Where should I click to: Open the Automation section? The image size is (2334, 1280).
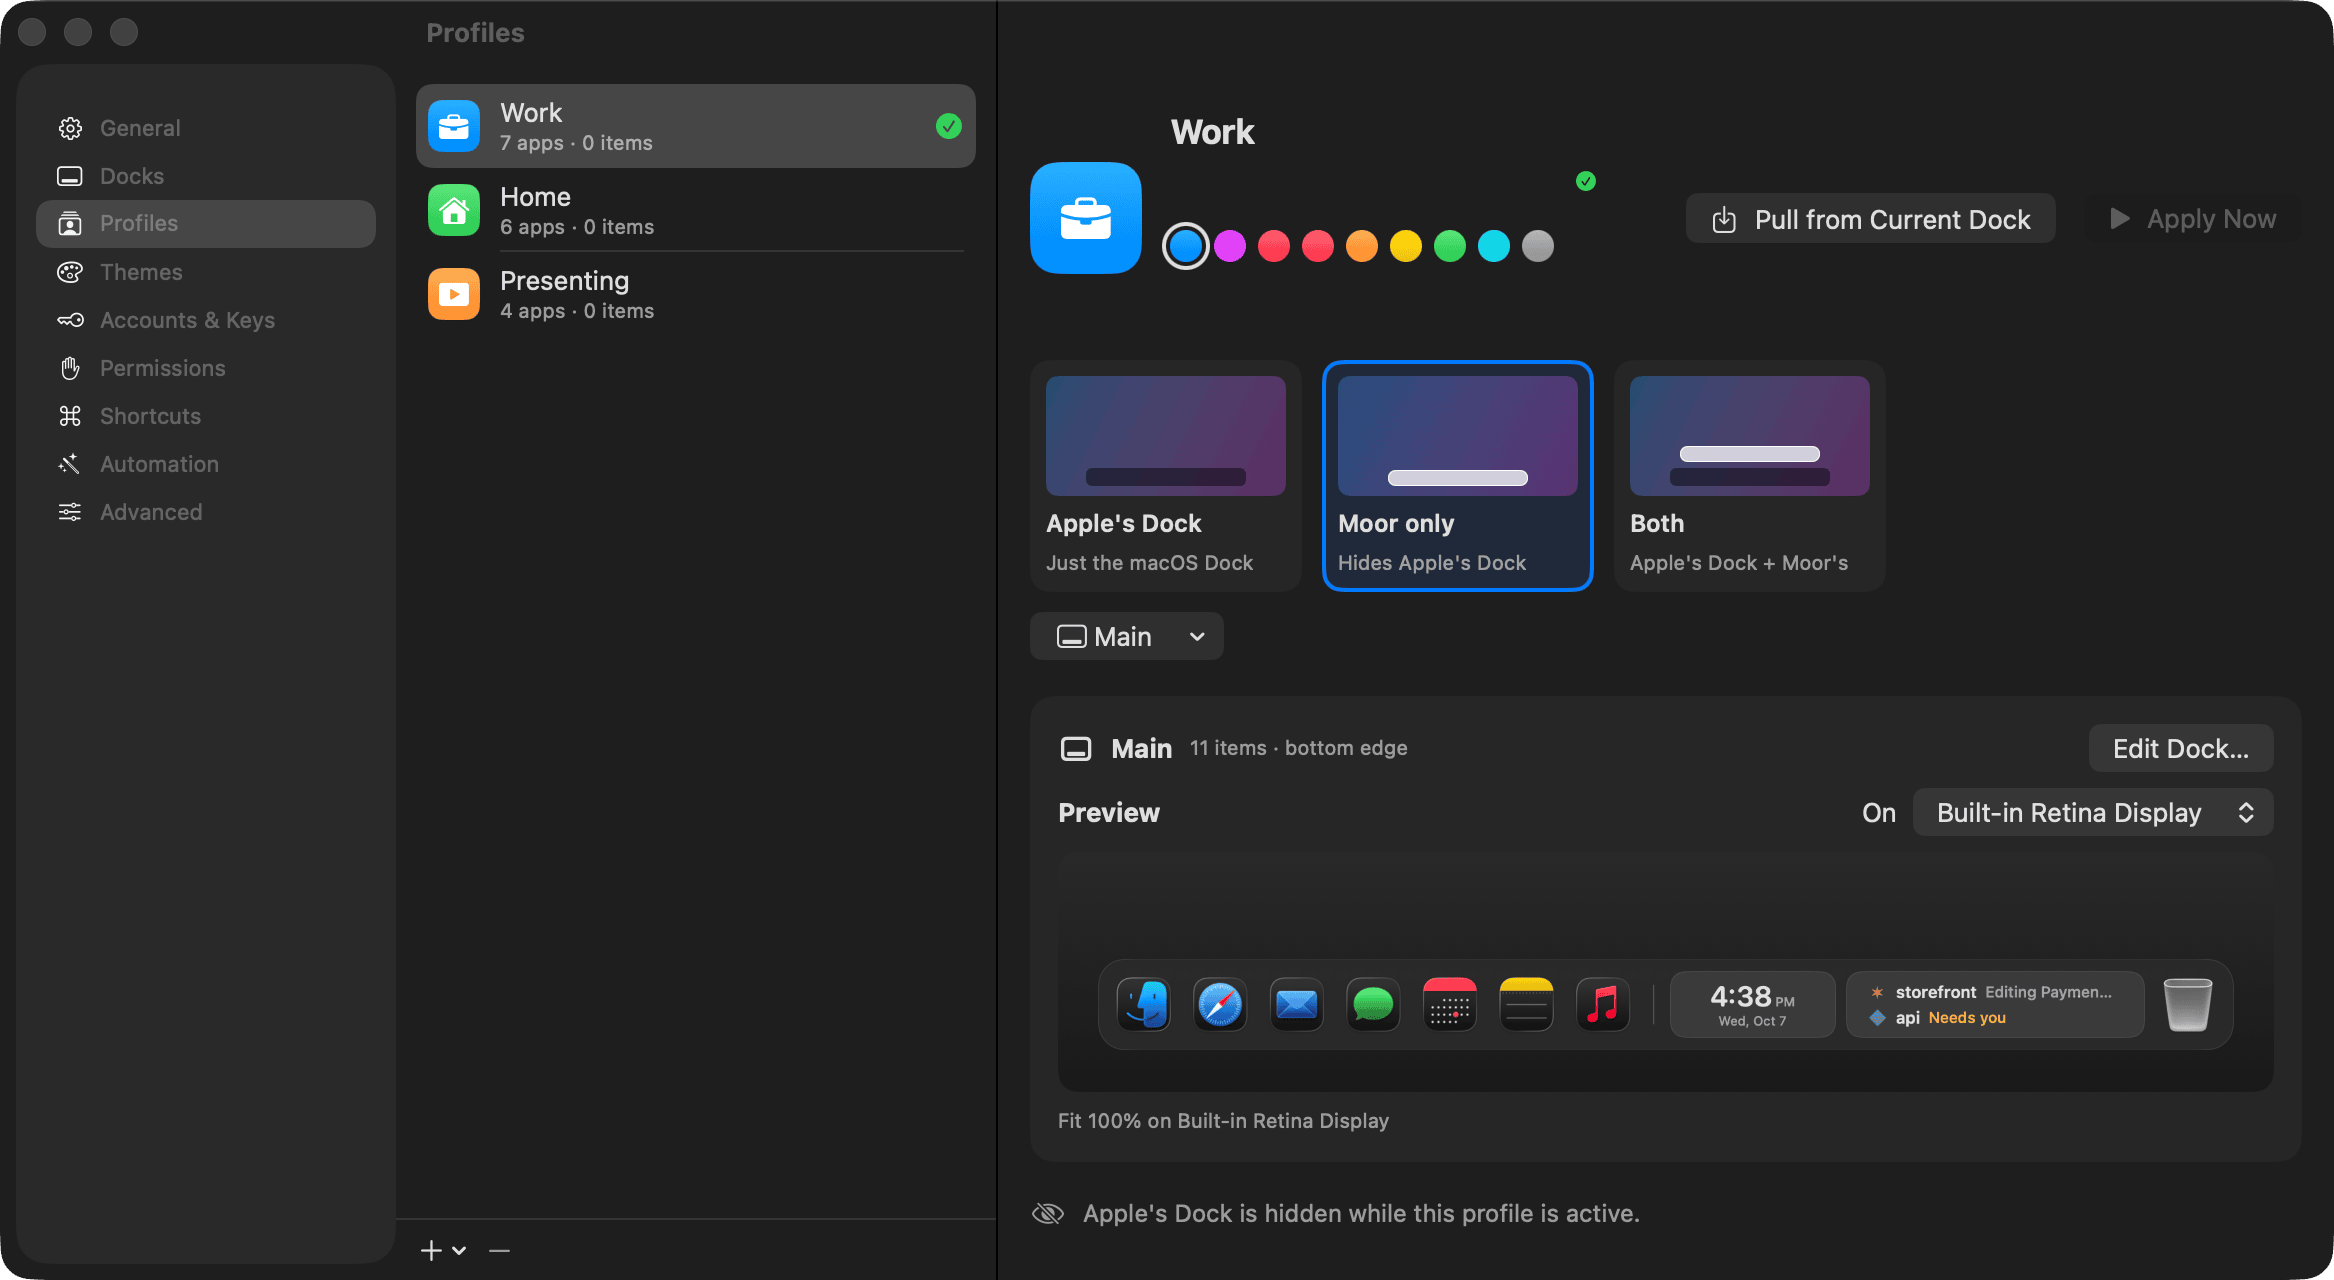(206, 464)
